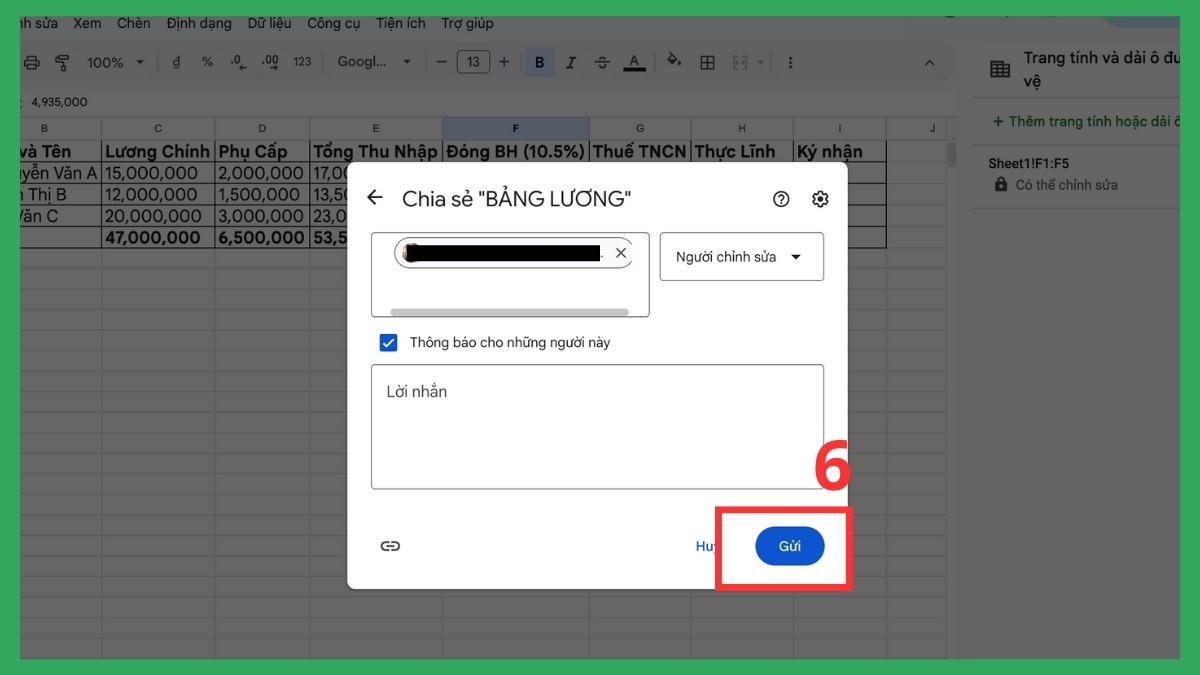Open the Người chỉnh sửa permission dropdown
Image resolution: width=1200 pixels, height=675 pixels.
pyautogui.click(x=741, y=256)
